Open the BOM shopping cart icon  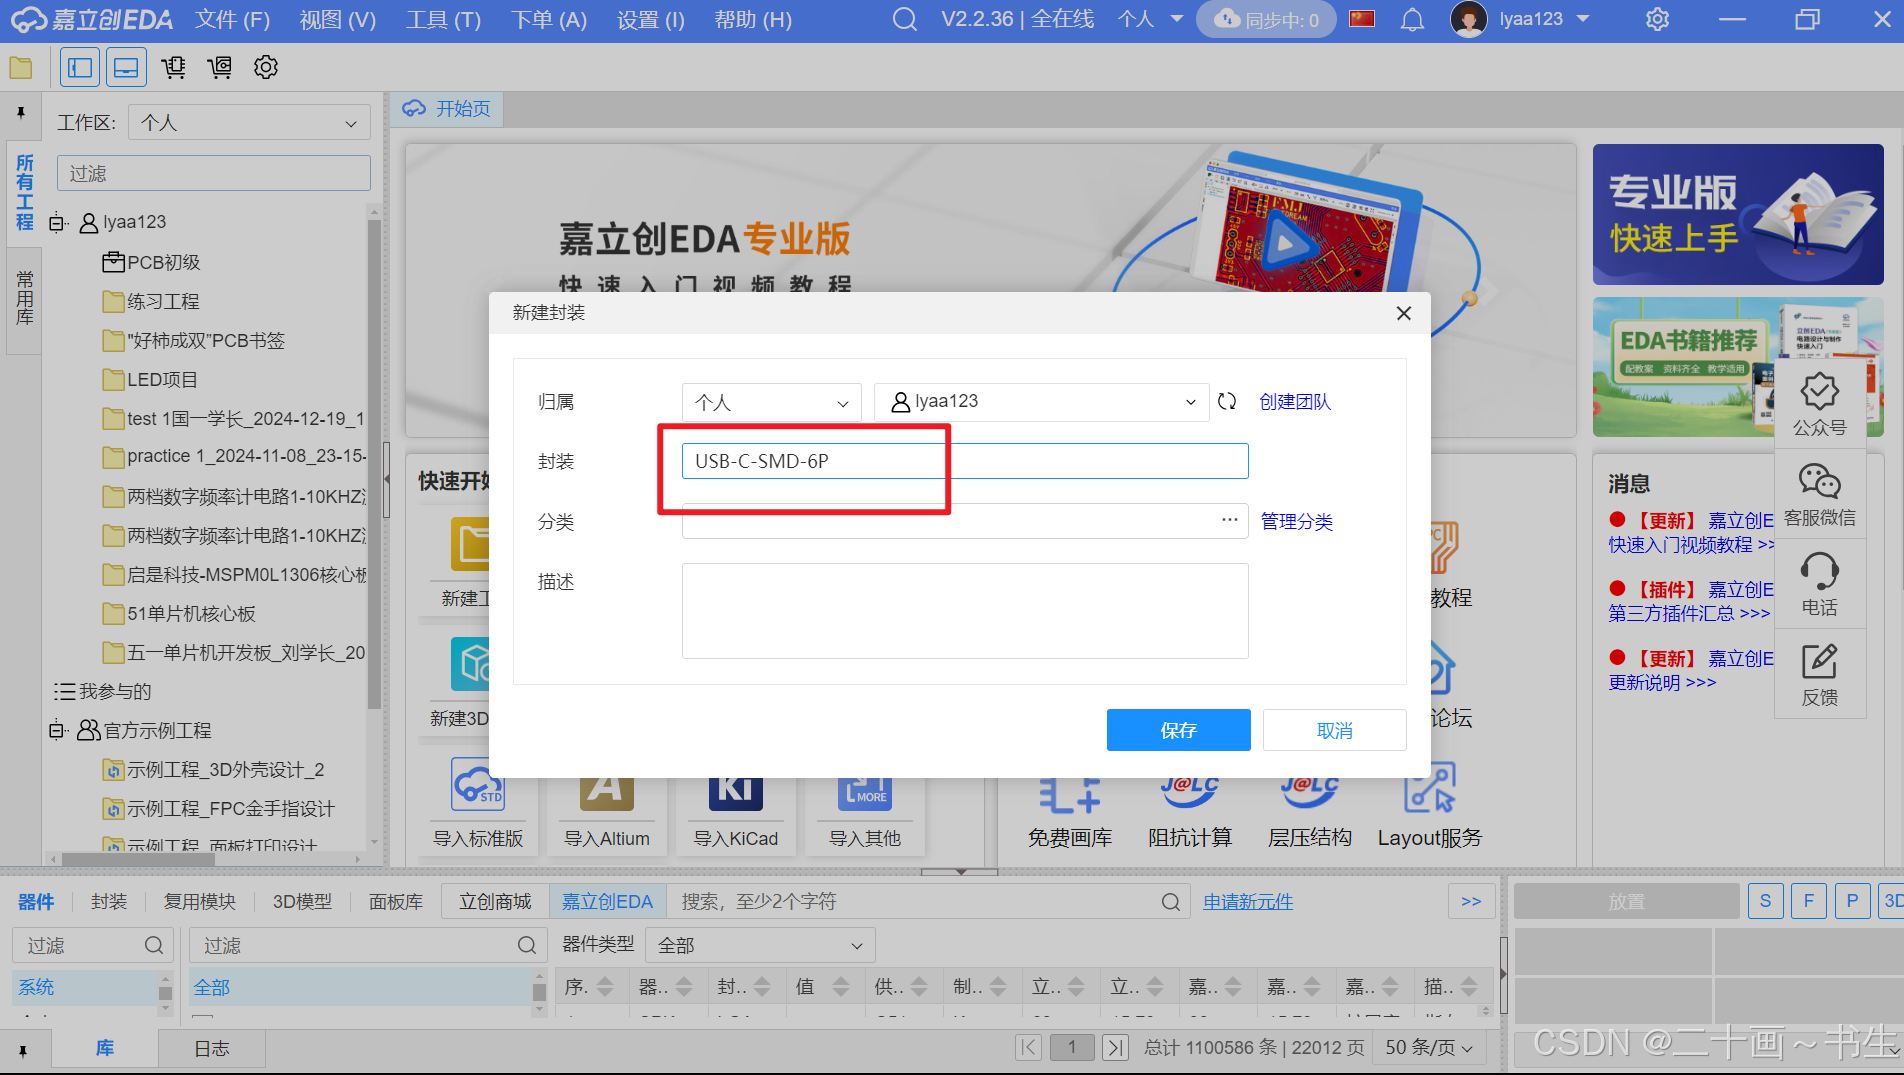tap(173, 68)
